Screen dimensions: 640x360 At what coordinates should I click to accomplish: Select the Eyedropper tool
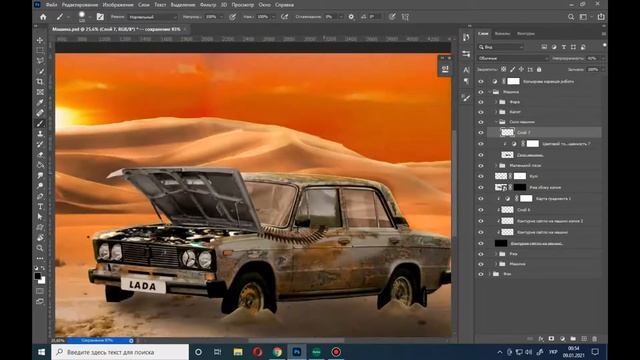(40, 102)
